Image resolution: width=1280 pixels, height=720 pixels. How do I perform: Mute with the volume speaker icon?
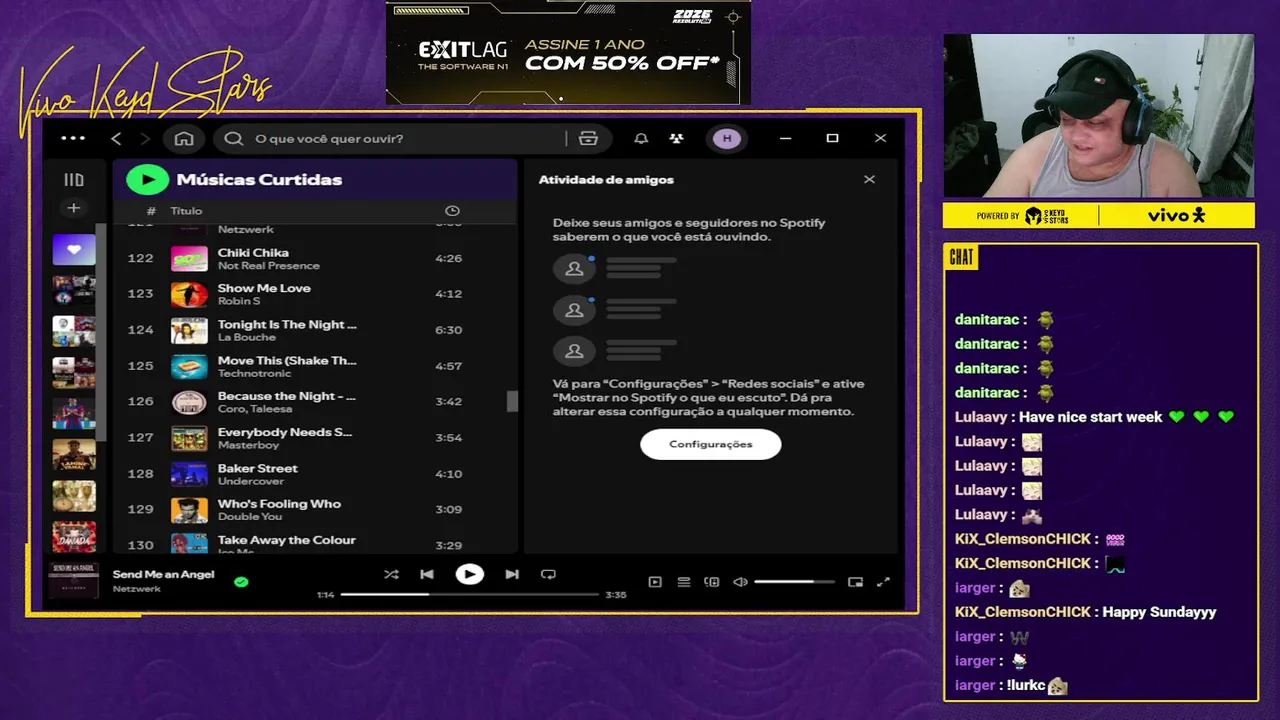740,582
